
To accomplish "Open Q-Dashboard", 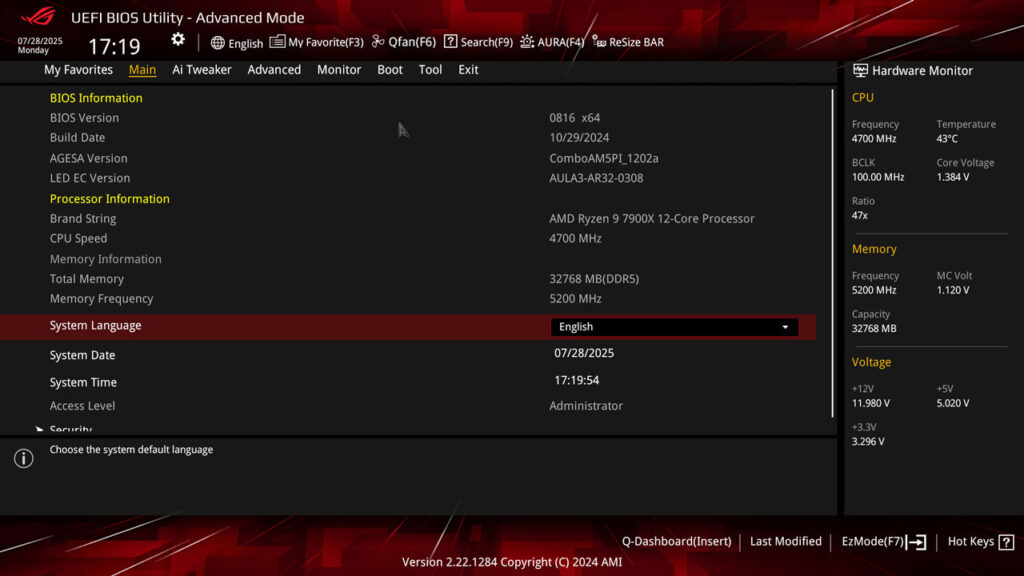I will [x=675, y=541].
